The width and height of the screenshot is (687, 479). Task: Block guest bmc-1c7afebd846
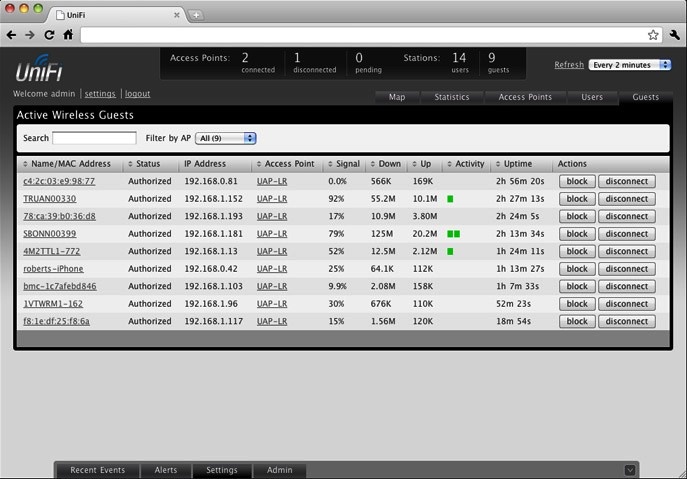tap(577, 286)
